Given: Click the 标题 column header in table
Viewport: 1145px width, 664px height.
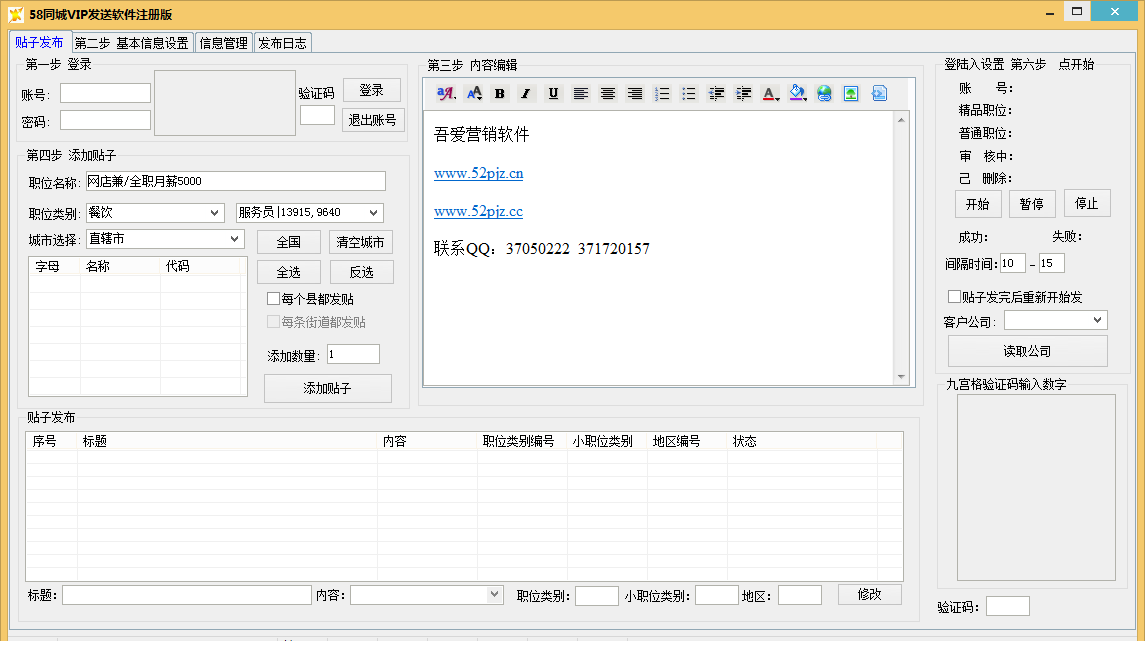Looking at the screenshot, I should coord(227,441).
